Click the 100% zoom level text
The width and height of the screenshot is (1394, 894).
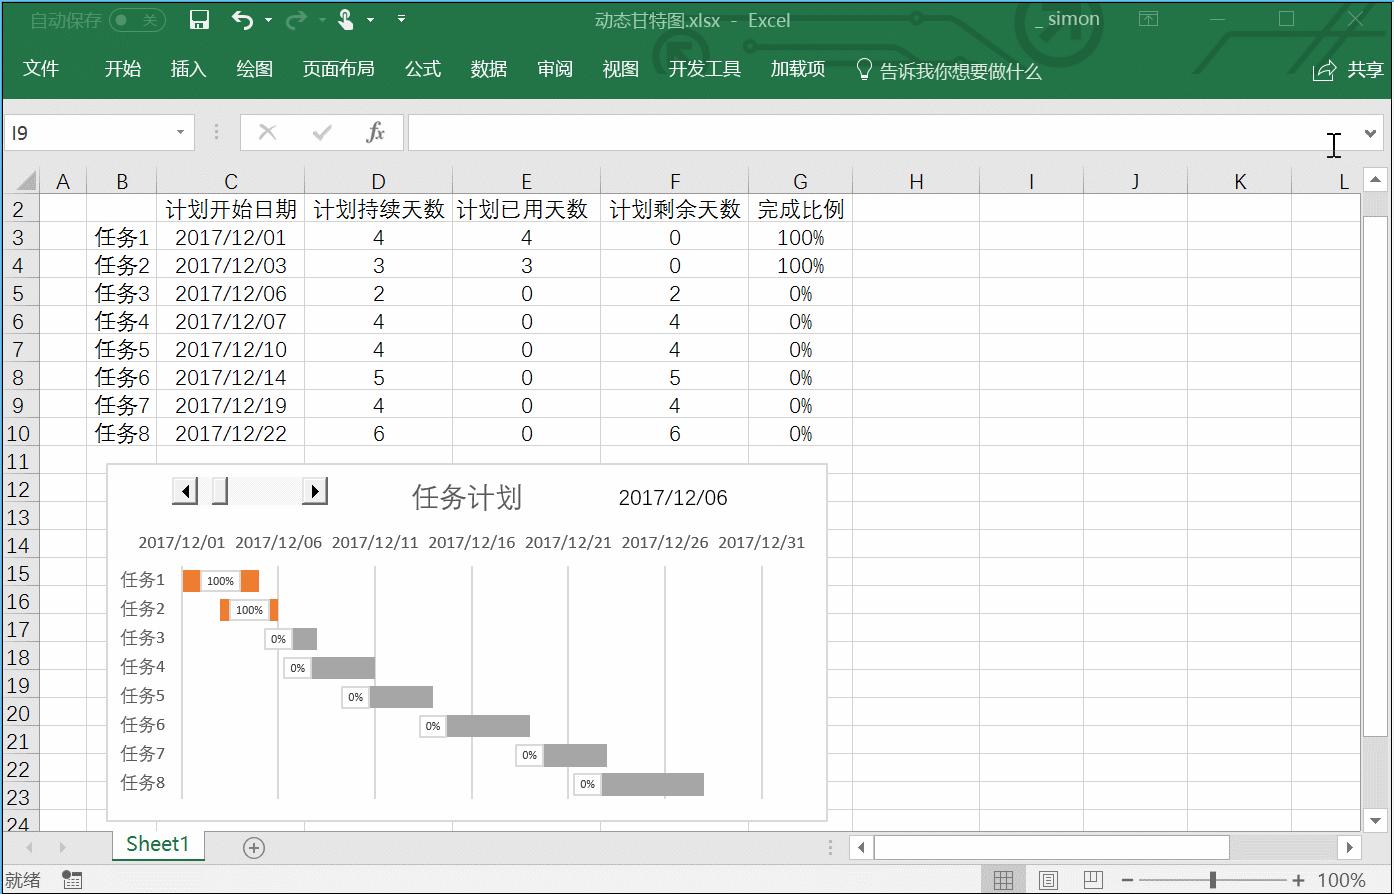1342,881
